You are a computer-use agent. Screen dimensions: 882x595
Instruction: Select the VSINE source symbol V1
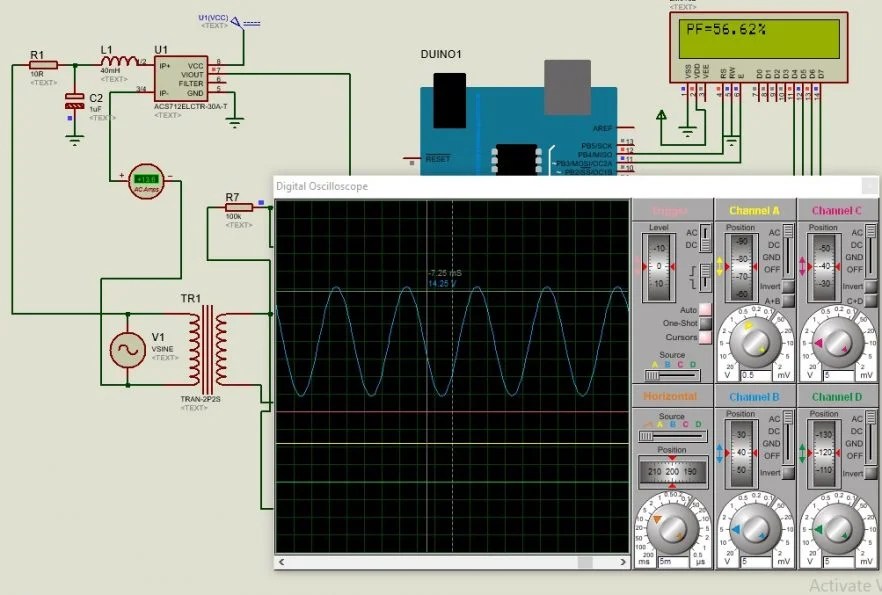click(x=129, y=348)
